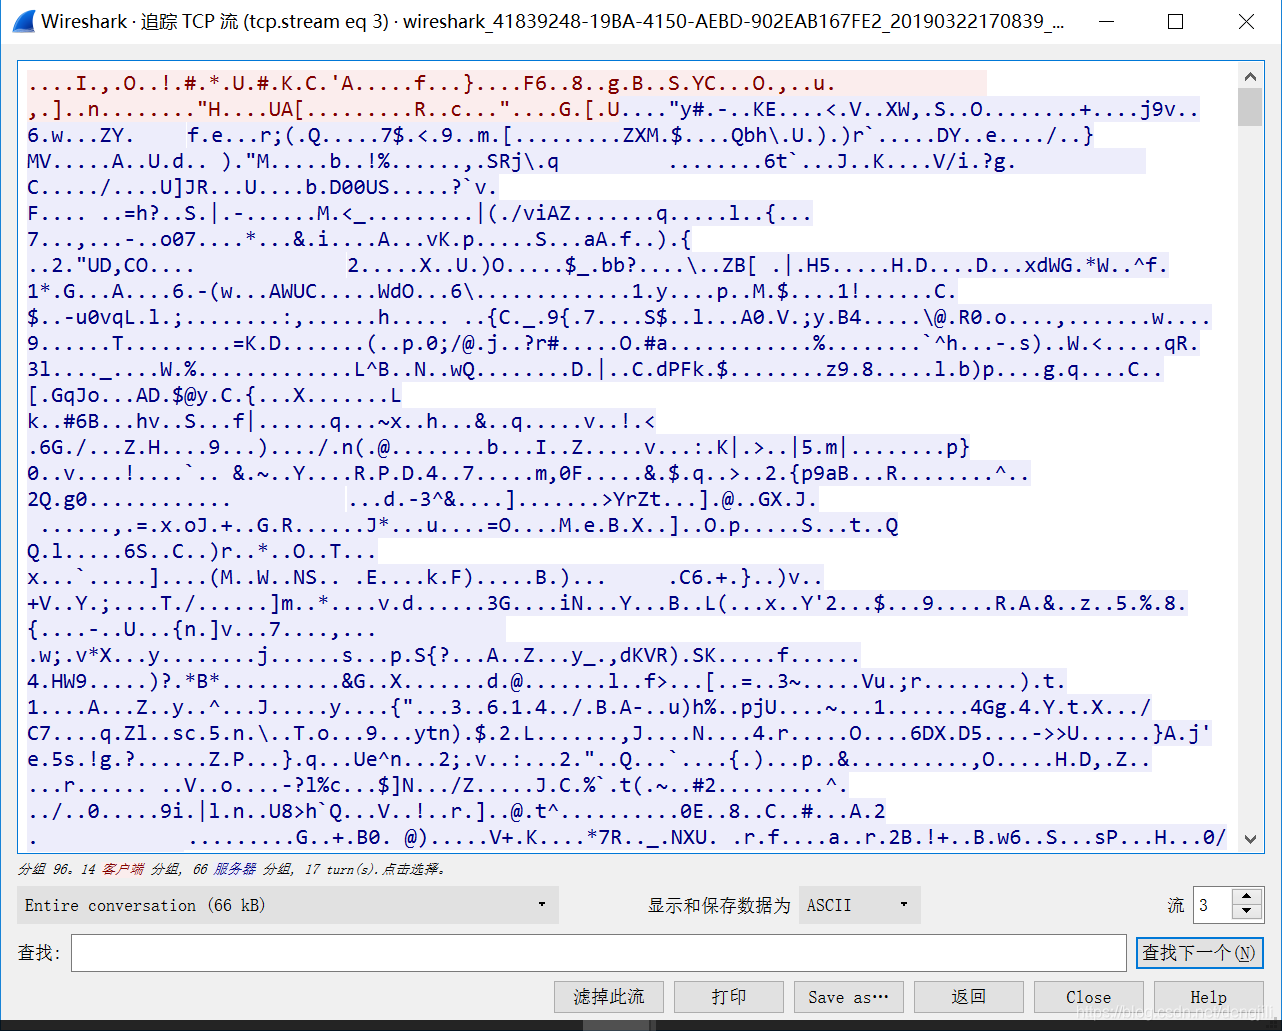
Task: Click the line starting 'C...../....U]JR'
Action: point(262,187)
